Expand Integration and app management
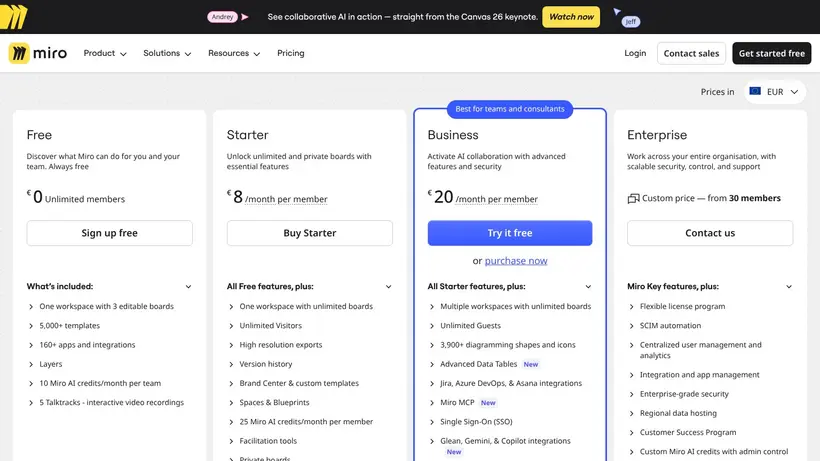The height and width of the screenshot is (461, 820). point(694,375)
